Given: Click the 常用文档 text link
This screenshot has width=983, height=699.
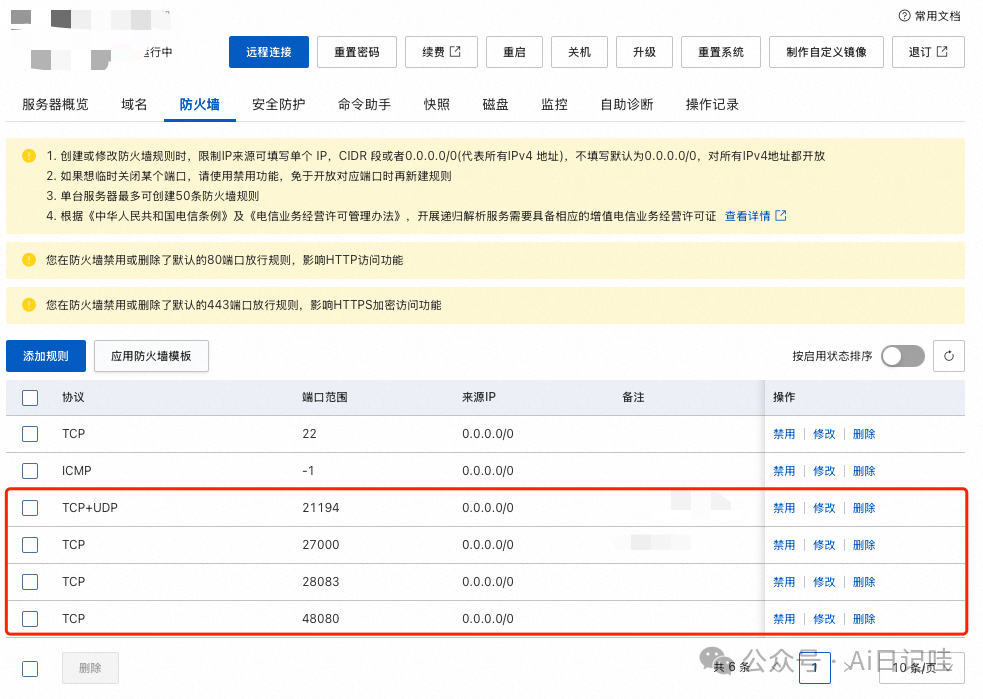Looking at the screenshot, I should point(937,16).
